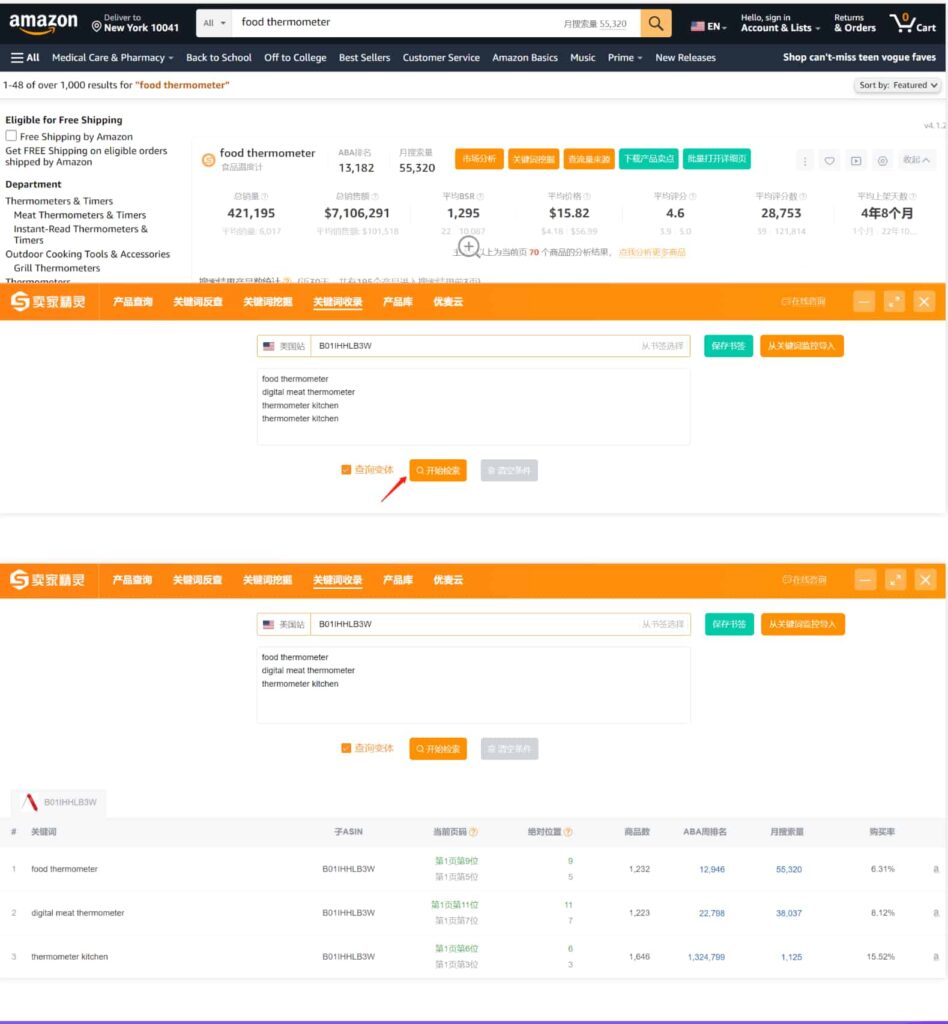Click the Amazon icon in food thermometer row
The image size is (948, 1024).
[936, 869]
